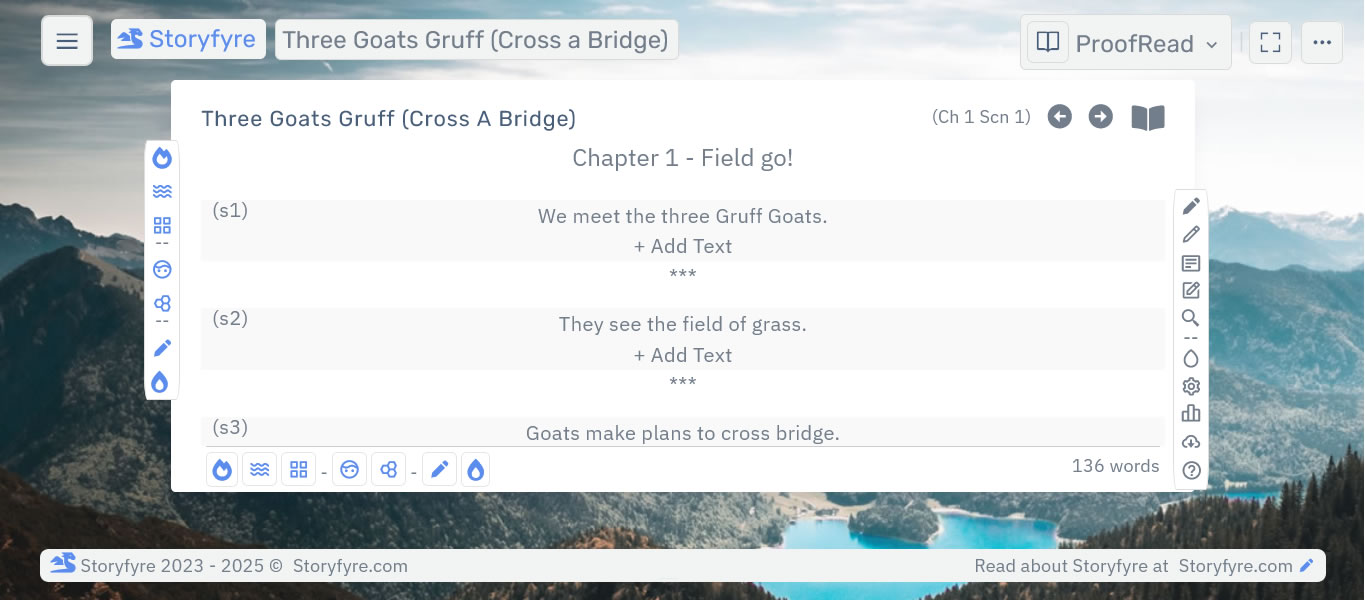Click the solid pencil in right toolbar
This screenshot has width=1365, height=600.
click(x=1191, y=206)
